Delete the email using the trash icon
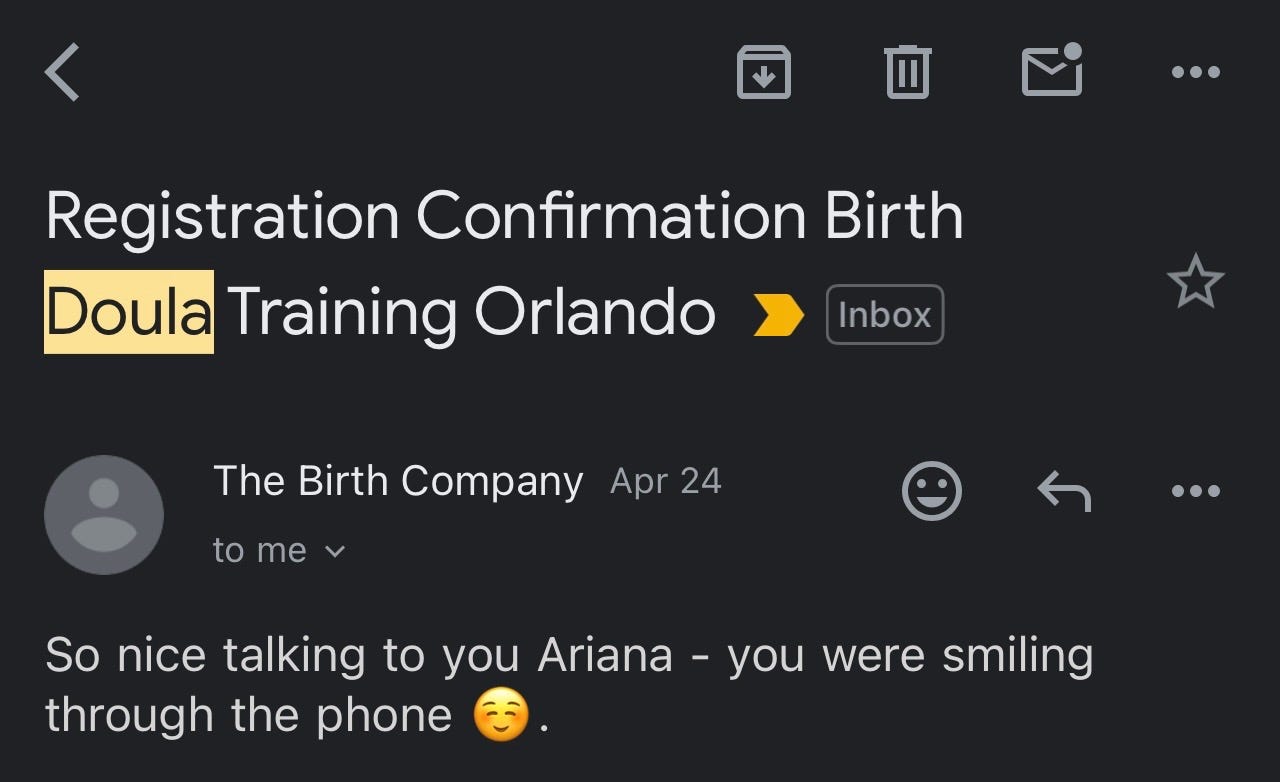 pyautogui.click(x=908, y=72)
